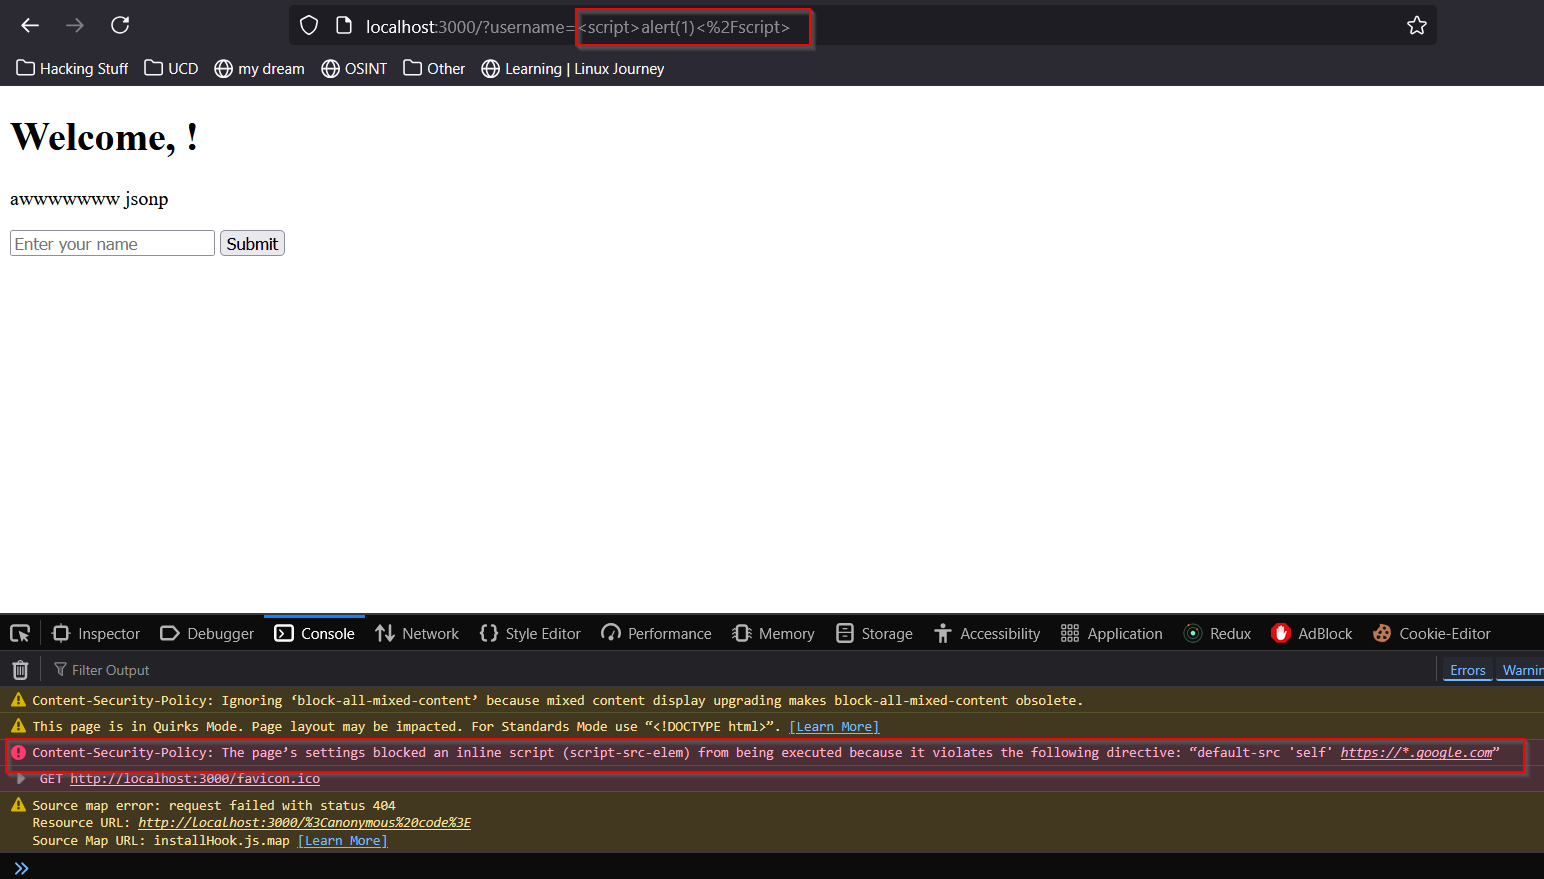Switch to the Debugger tab

click(207, 633)
